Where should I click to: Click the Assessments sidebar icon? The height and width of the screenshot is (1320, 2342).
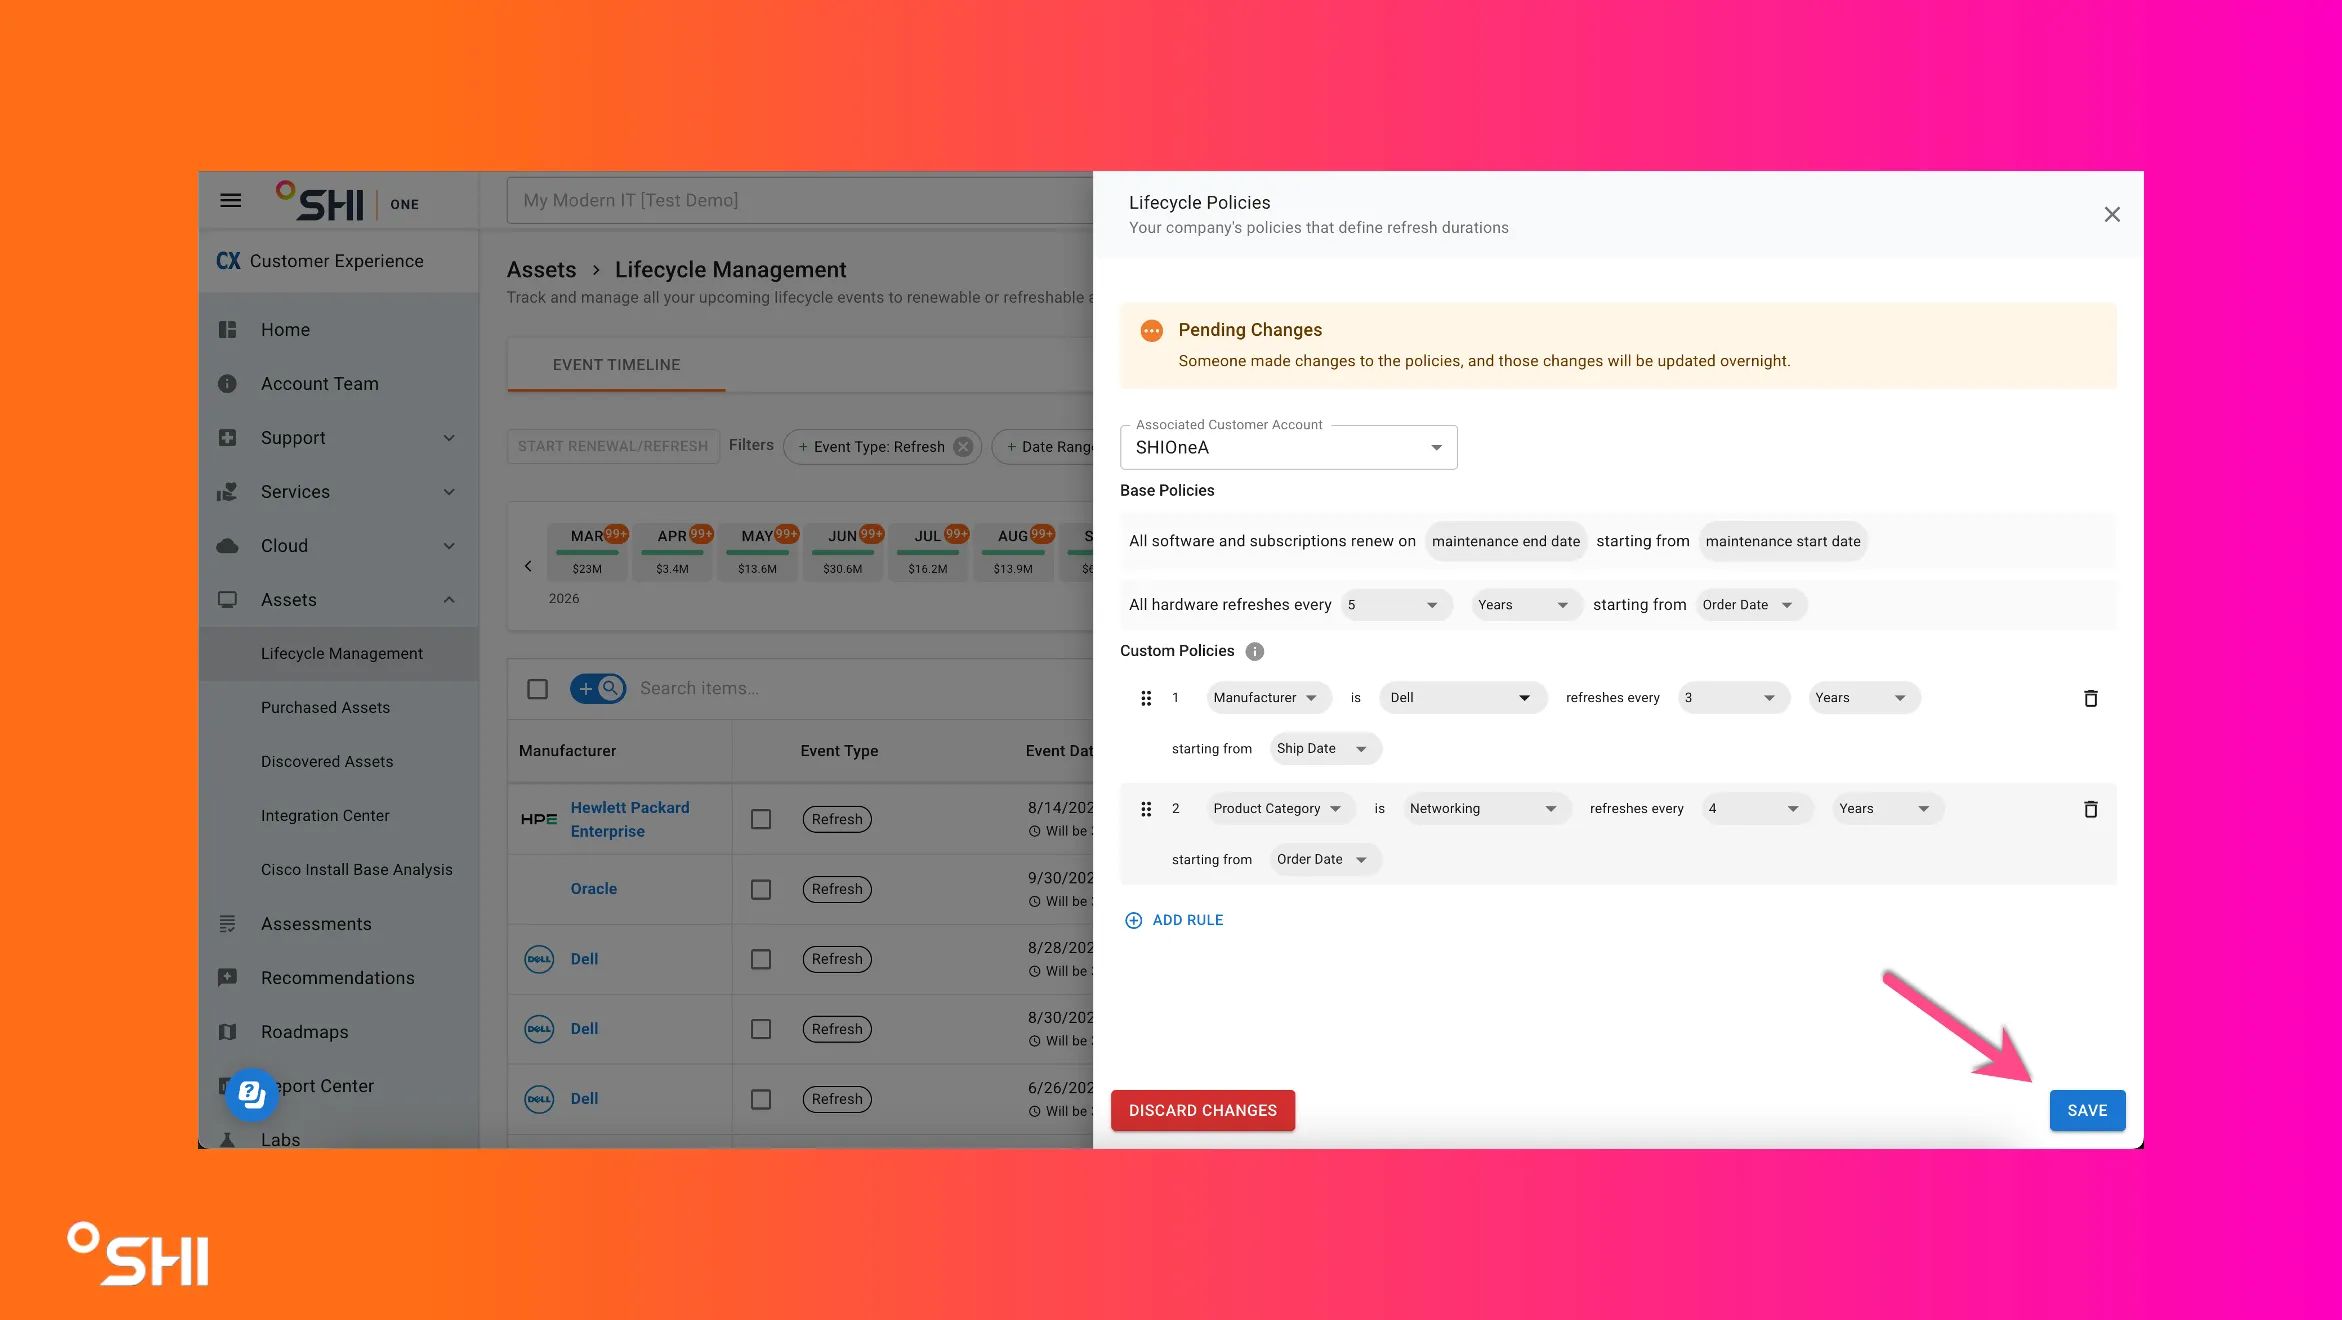click(x=228, y=924)
